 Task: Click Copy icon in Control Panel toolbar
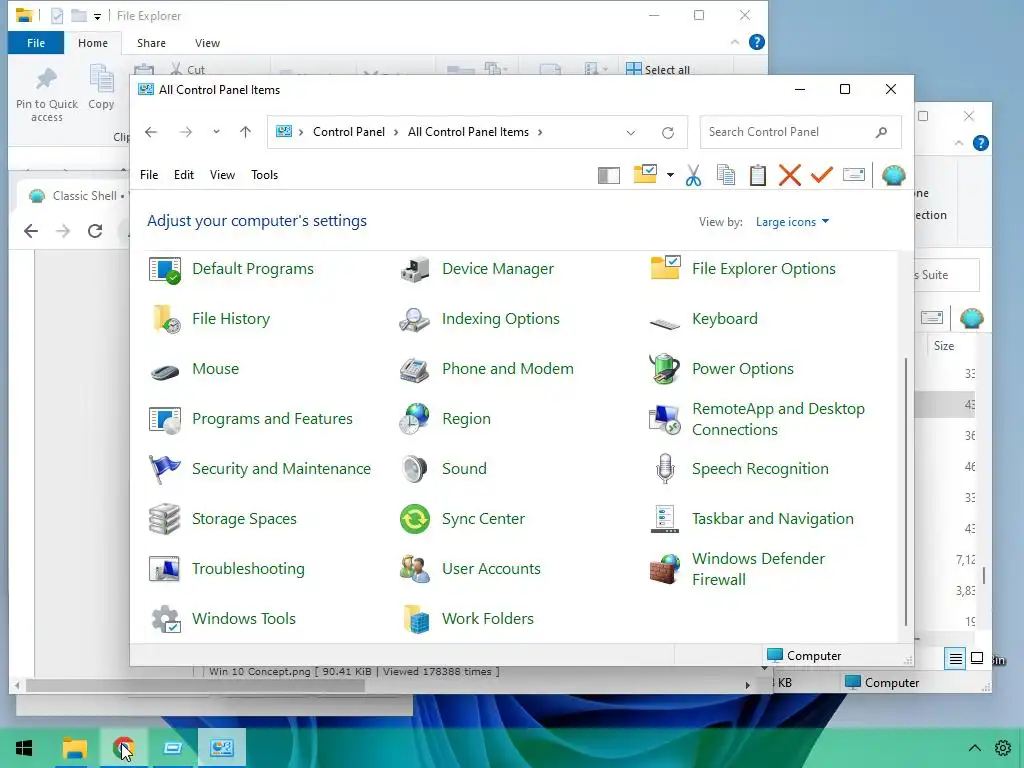pyautogui.click(x=726, y=175)
